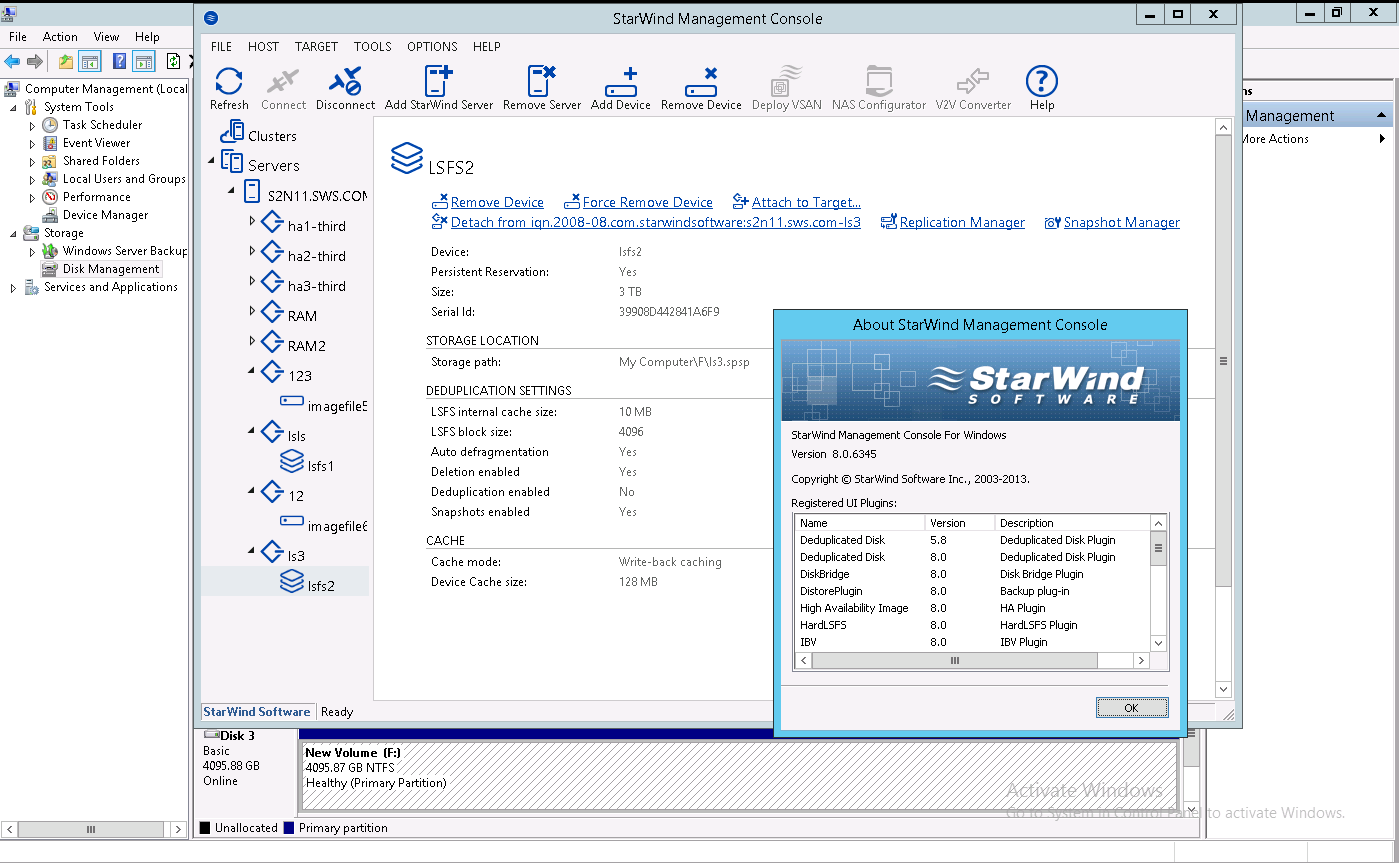This screenshot has height=863, width=1399.
Task: Click the Remove Device toolbar icon
Action: pos(701,82)
